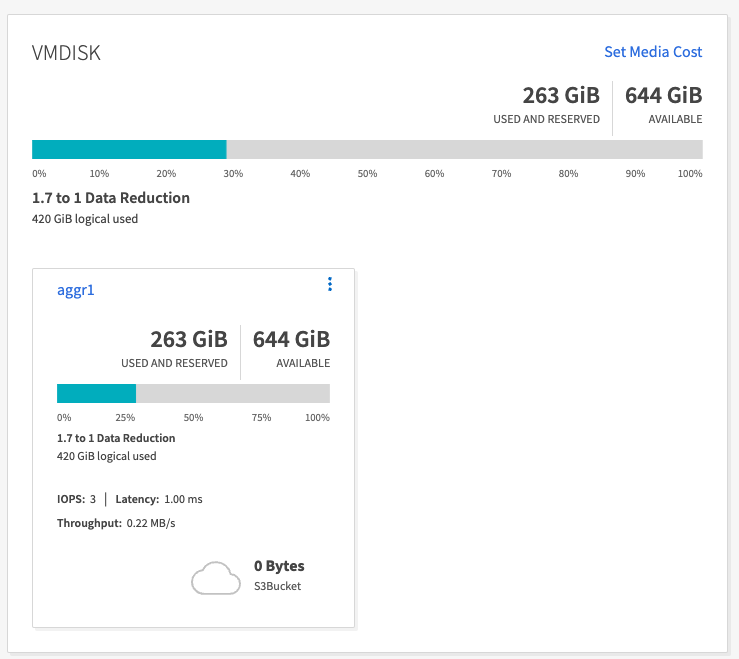Click VMDISK 644 GiB available value

[x=663, y=96]
